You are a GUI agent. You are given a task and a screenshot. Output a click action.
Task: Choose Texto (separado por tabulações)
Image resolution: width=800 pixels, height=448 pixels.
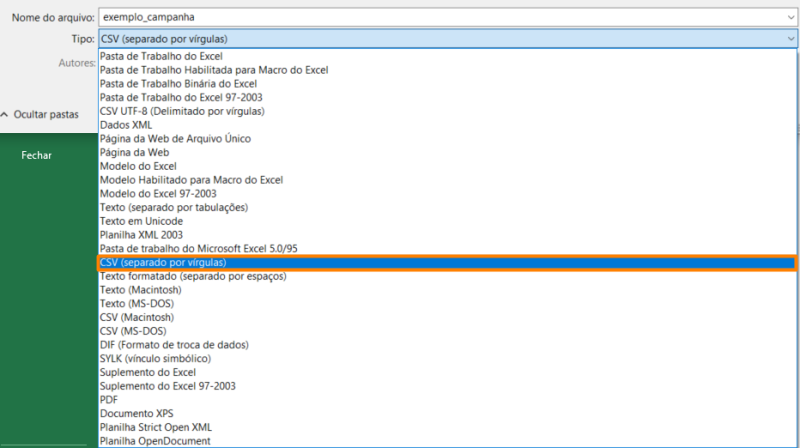point(174,207)
